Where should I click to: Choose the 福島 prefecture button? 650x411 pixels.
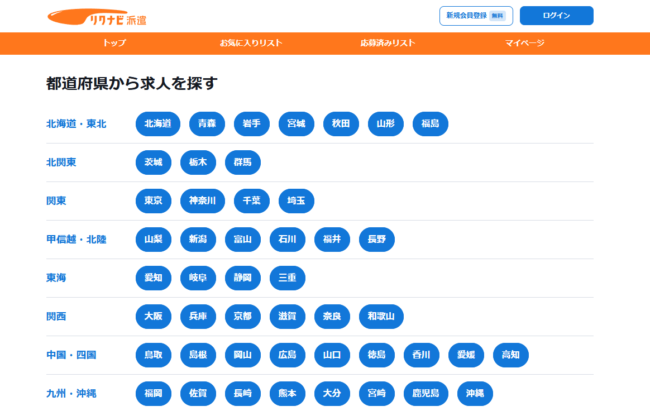[430, 124]
